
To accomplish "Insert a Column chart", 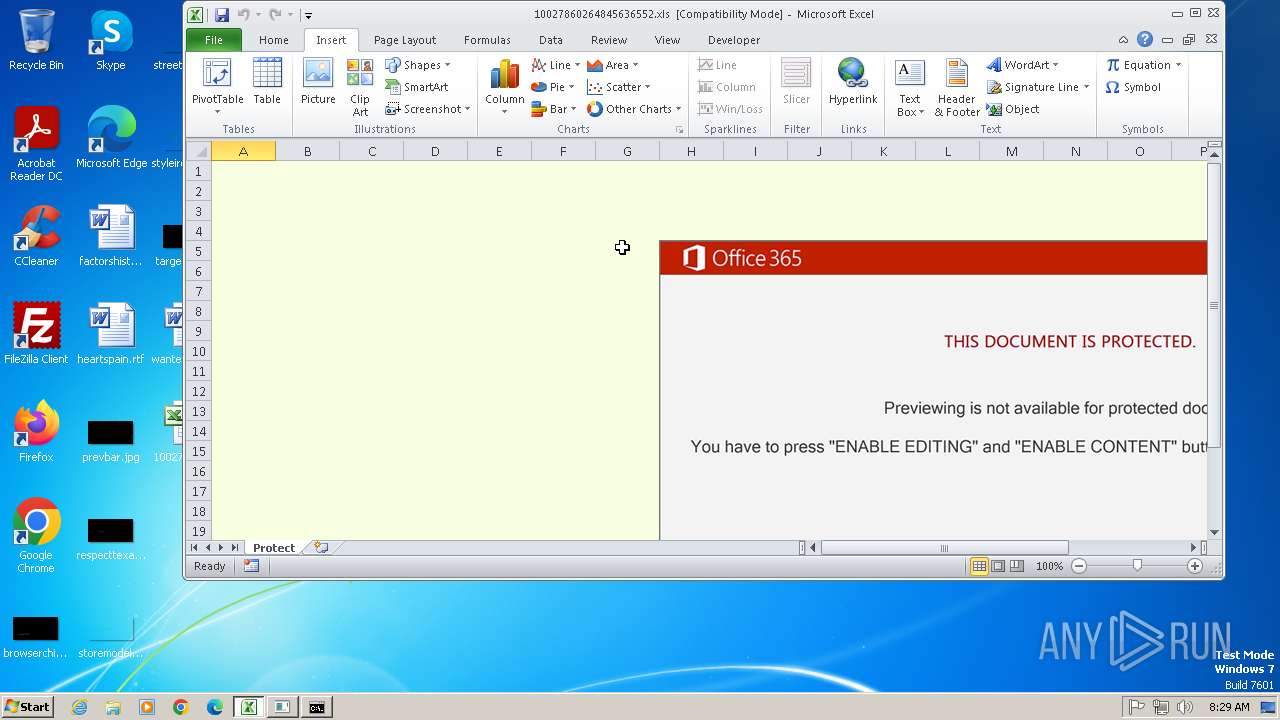I will click(x=505, y=87).
